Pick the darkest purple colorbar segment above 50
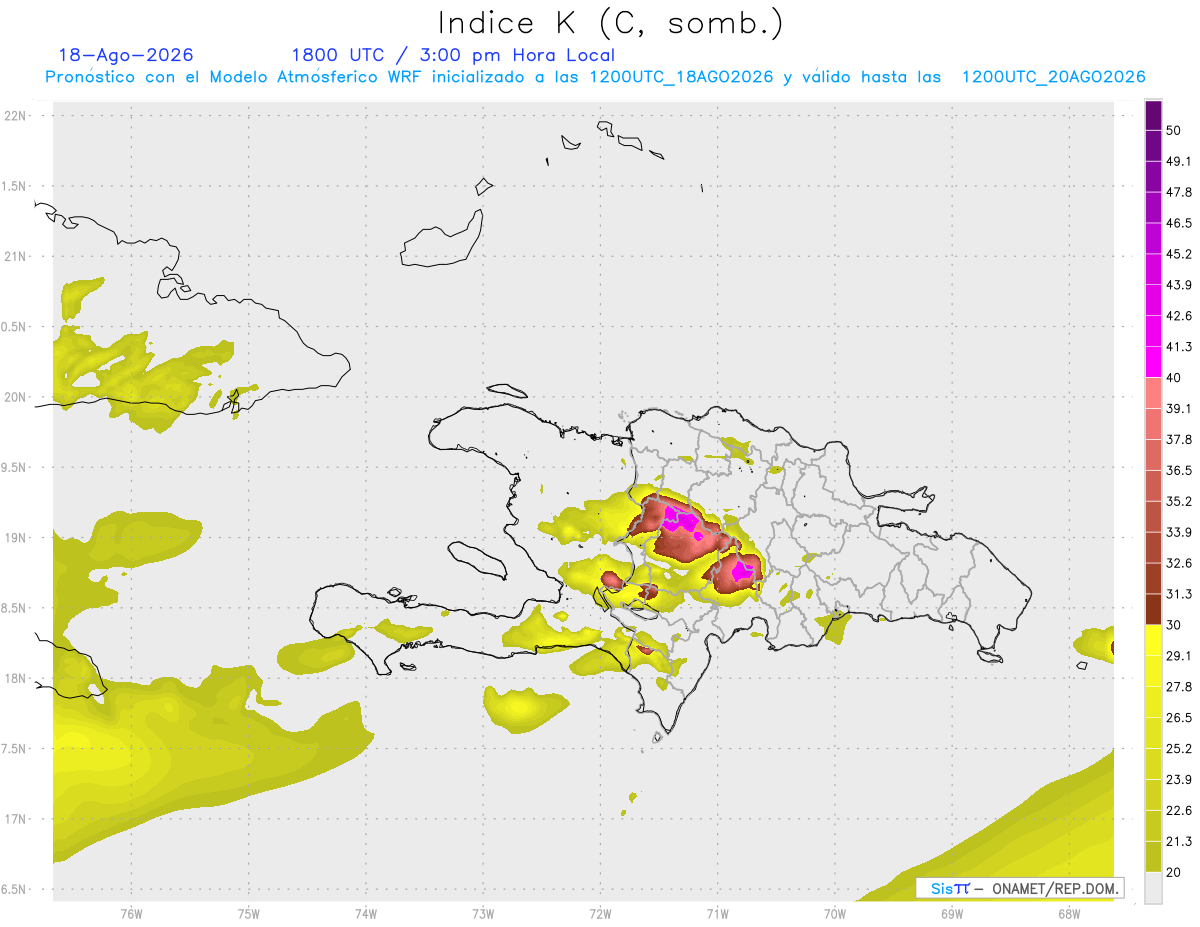 point(1154,115)
